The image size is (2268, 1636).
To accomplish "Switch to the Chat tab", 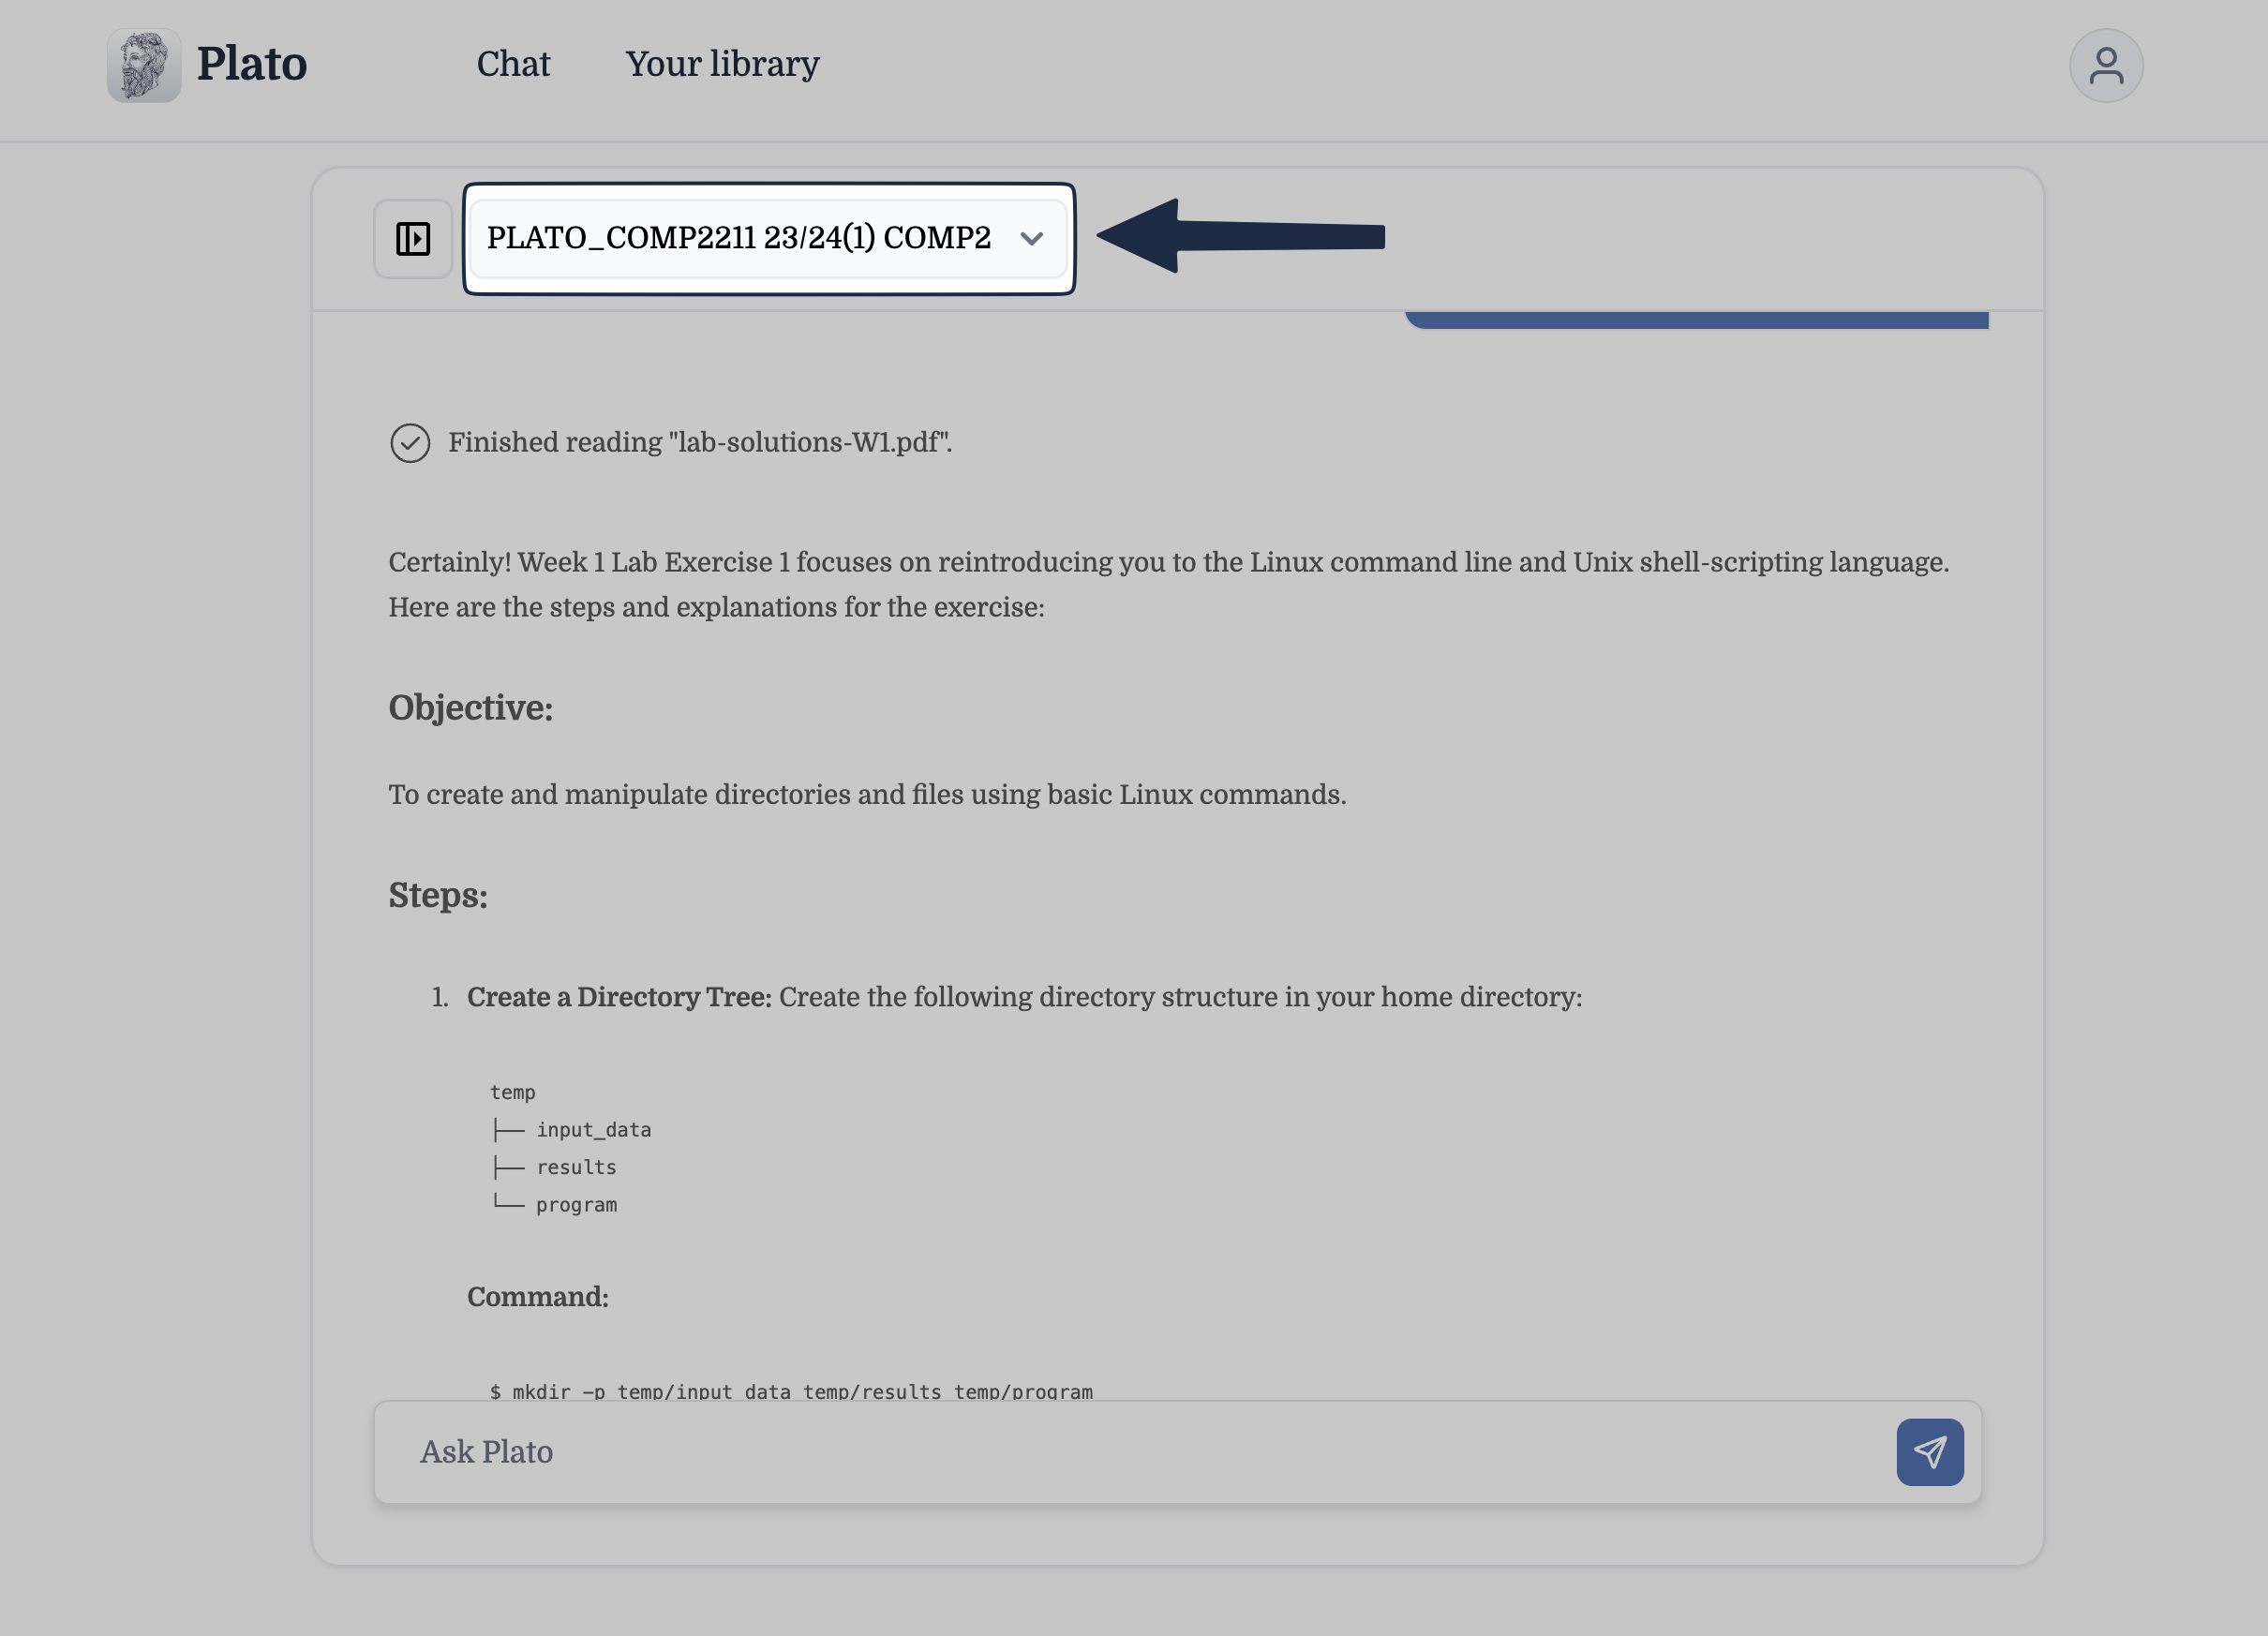I will [x=513, y=64].
